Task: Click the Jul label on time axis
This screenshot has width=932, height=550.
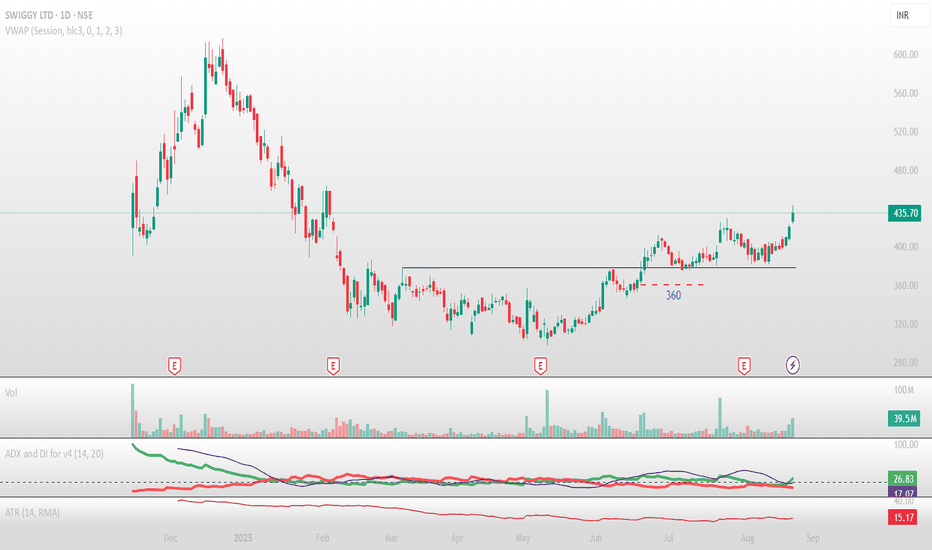Action: 668,538
